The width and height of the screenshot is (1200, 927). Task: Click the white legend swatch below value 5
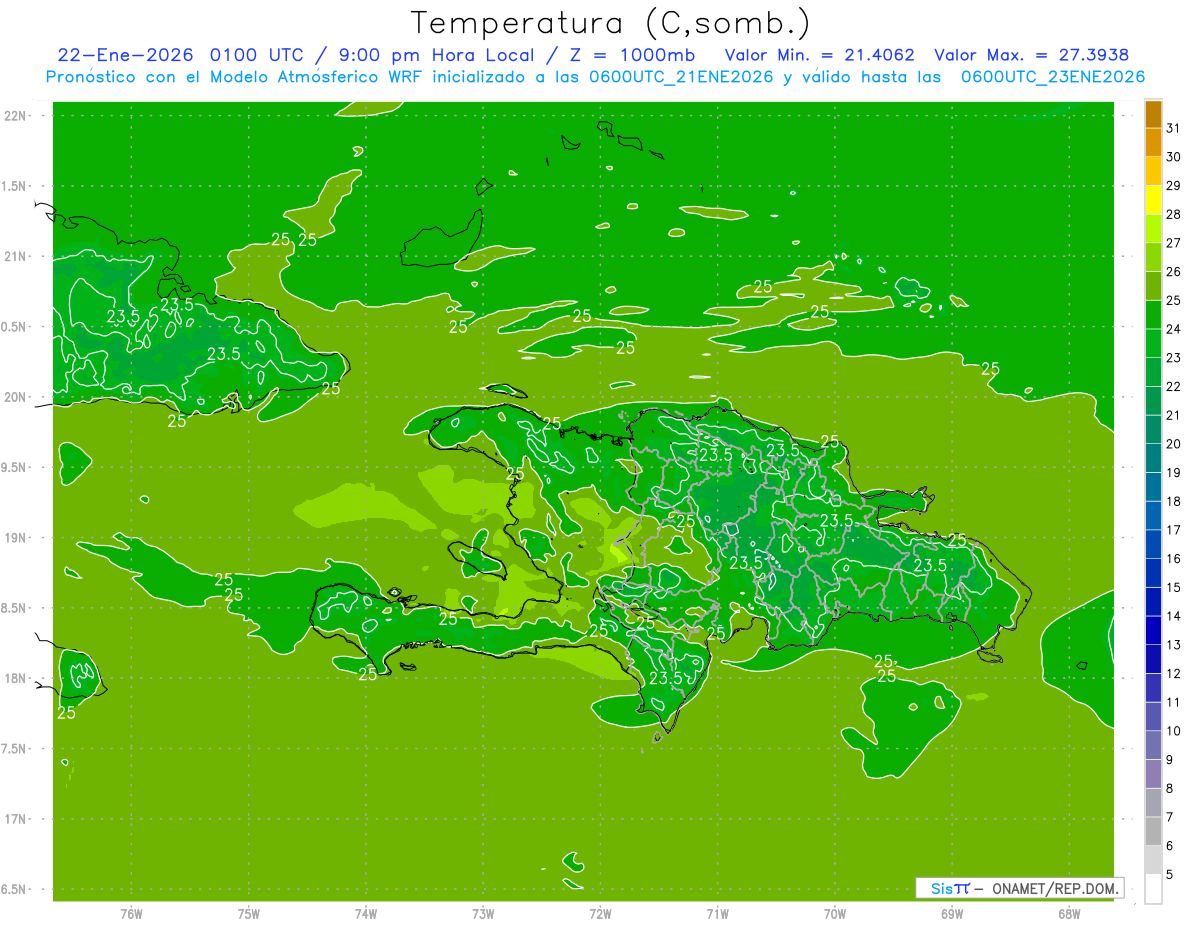click(1153, 889)
